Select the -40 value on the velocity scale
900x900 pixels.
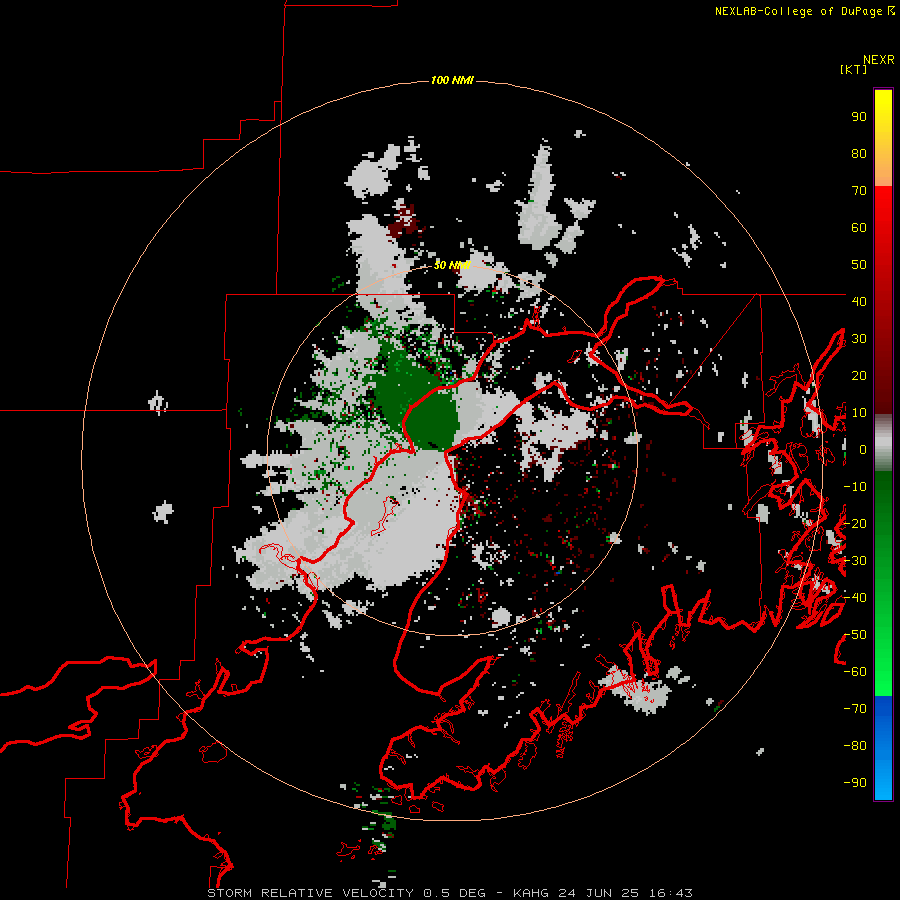coord(855,598)
